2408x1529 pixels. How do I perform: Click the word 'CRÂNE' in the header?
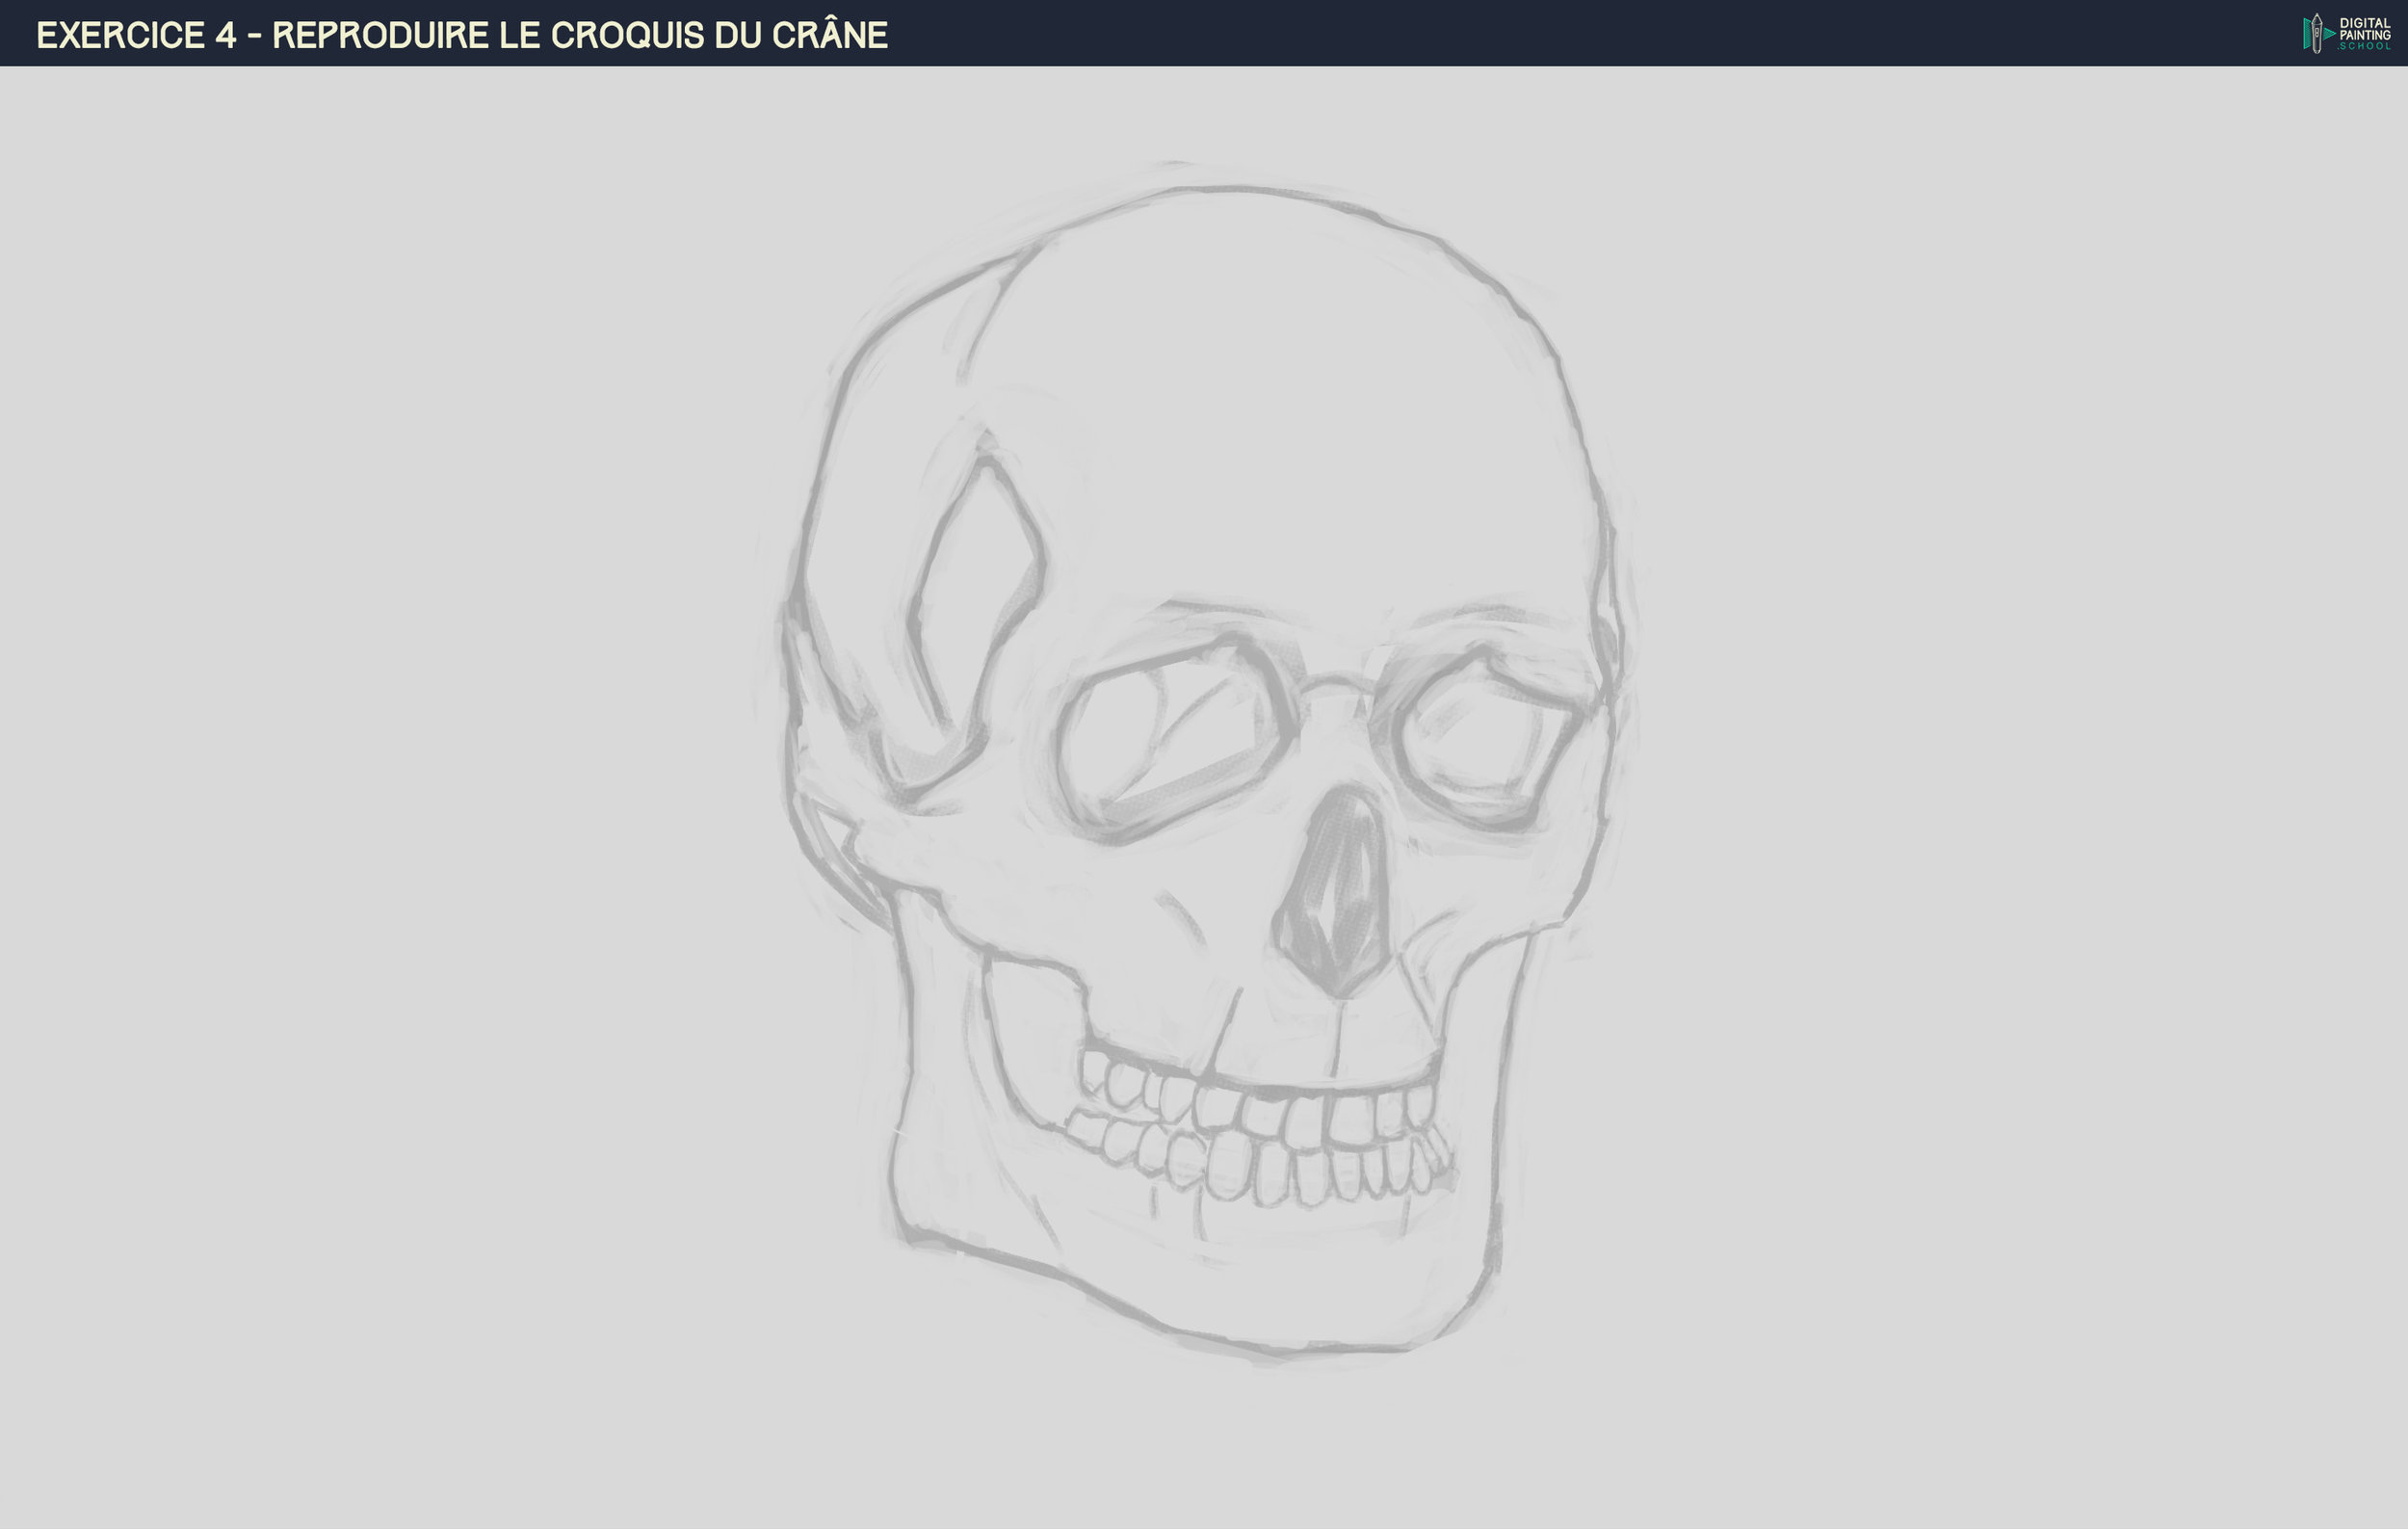click(829, 36)
